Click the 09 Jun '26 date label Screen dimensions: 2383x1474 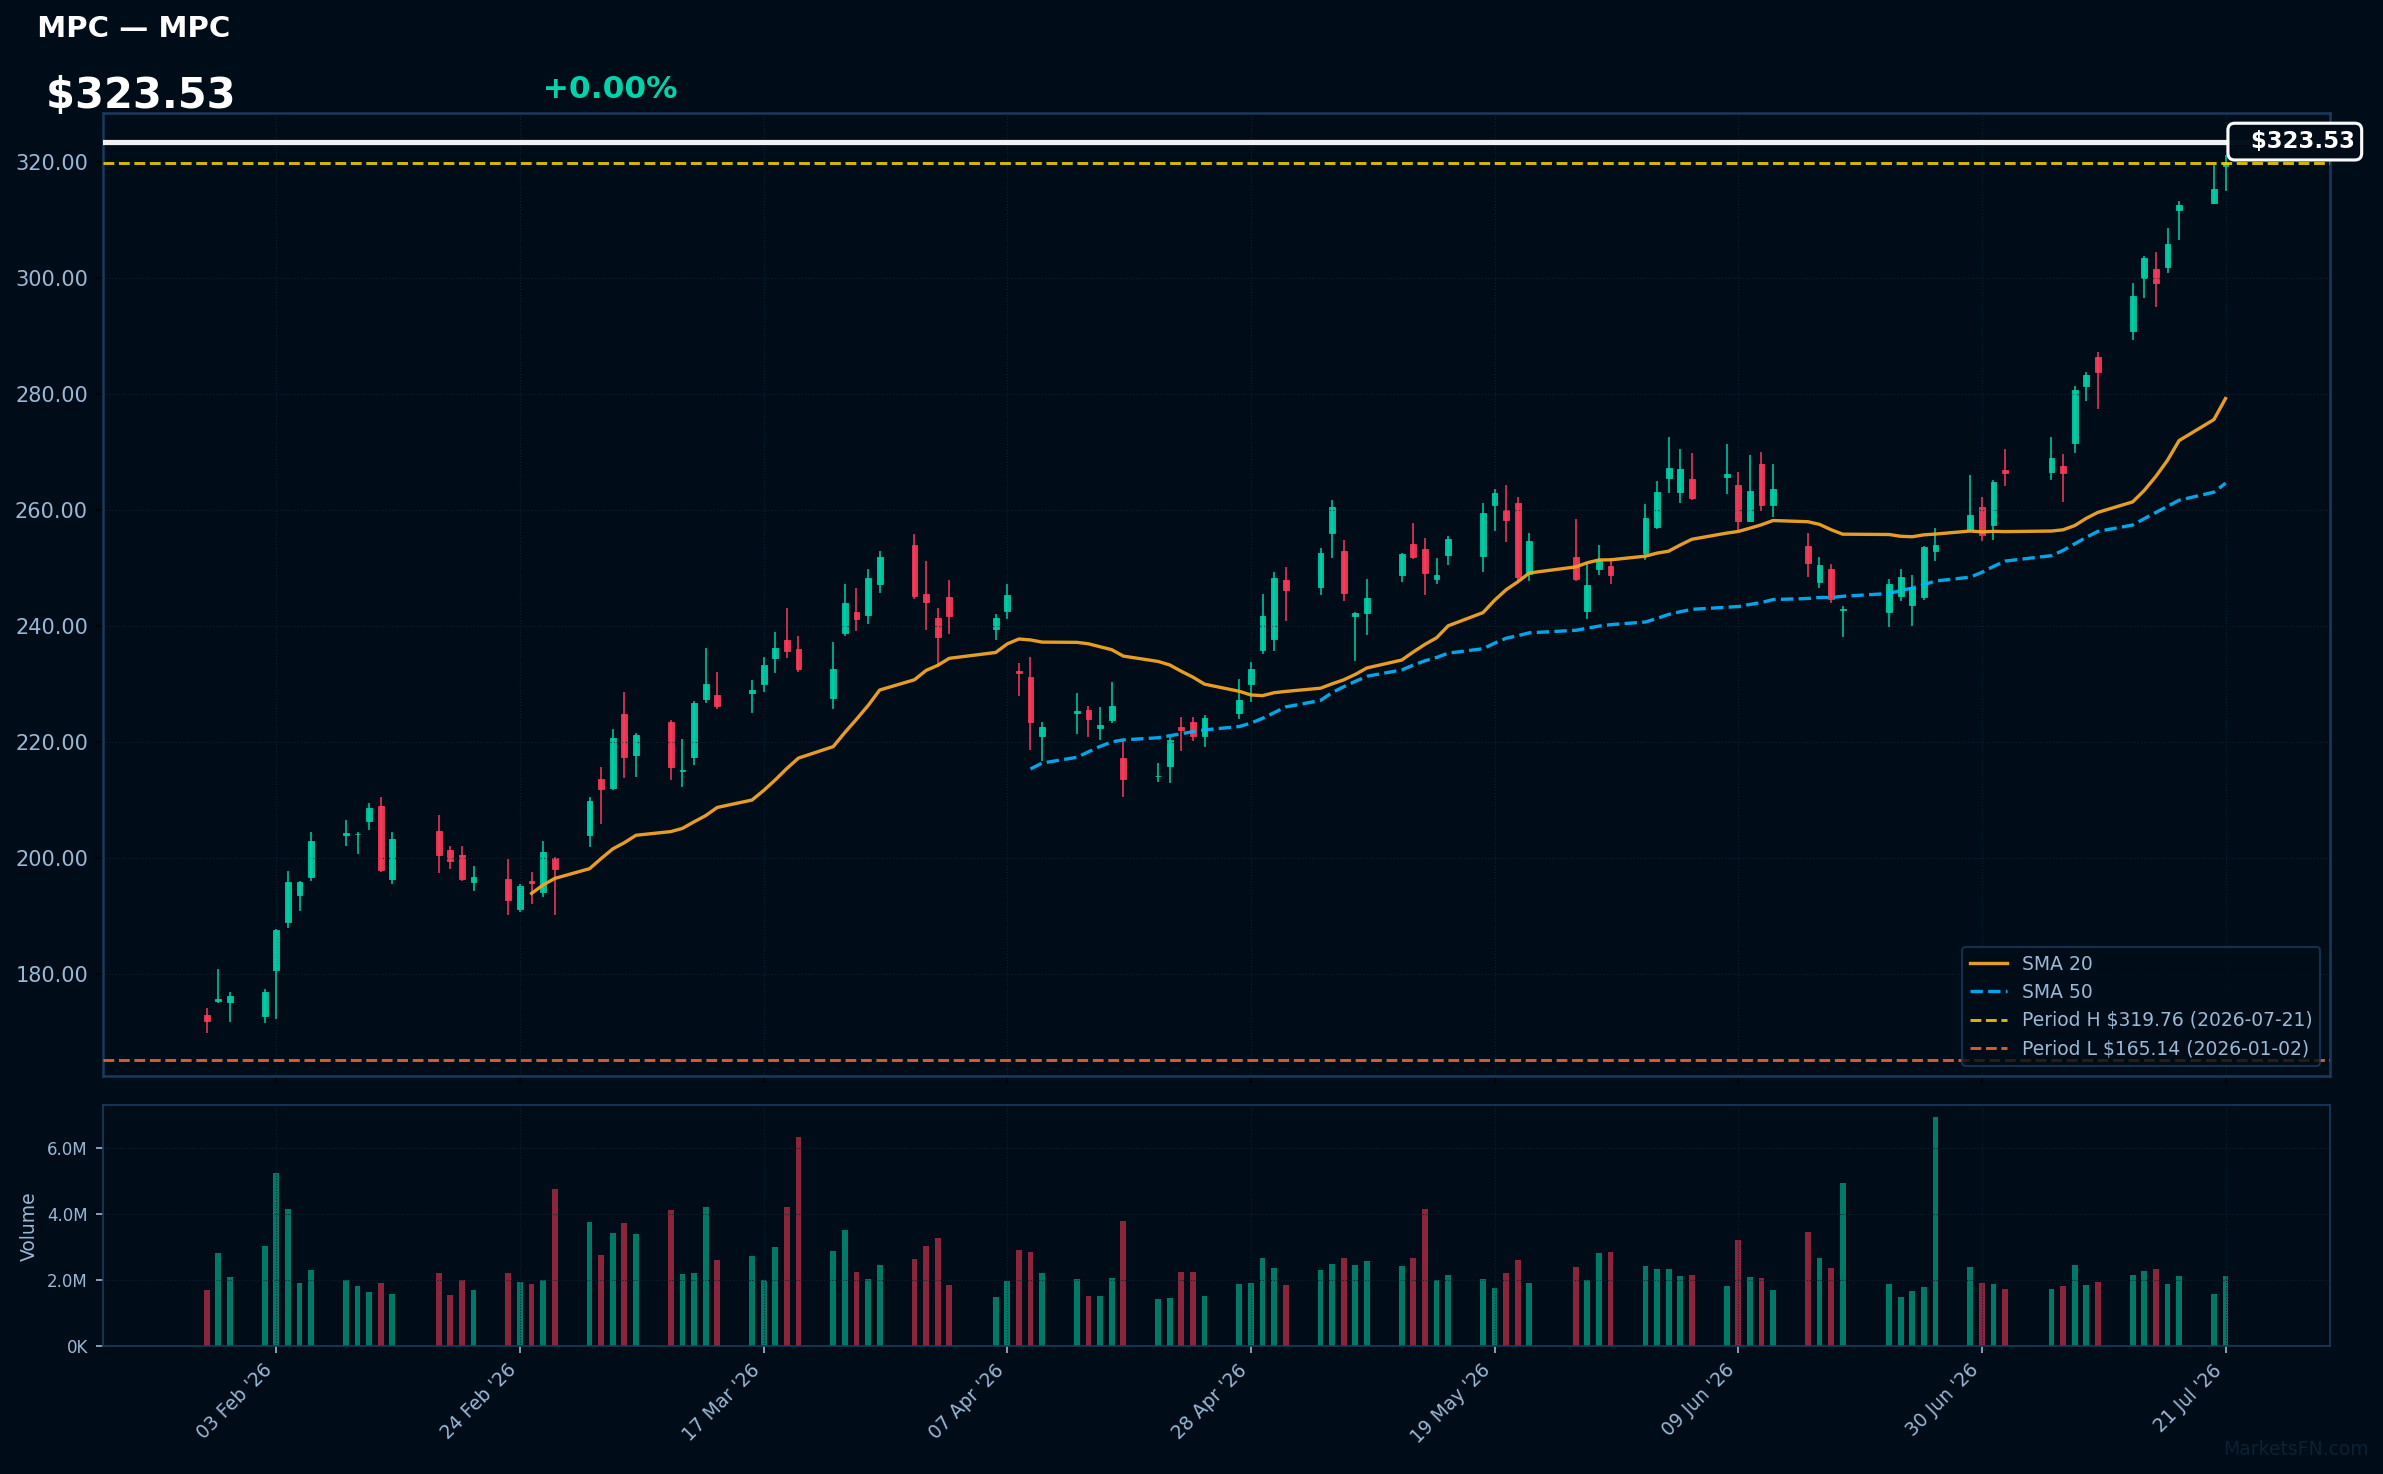click(1698, 1400)
